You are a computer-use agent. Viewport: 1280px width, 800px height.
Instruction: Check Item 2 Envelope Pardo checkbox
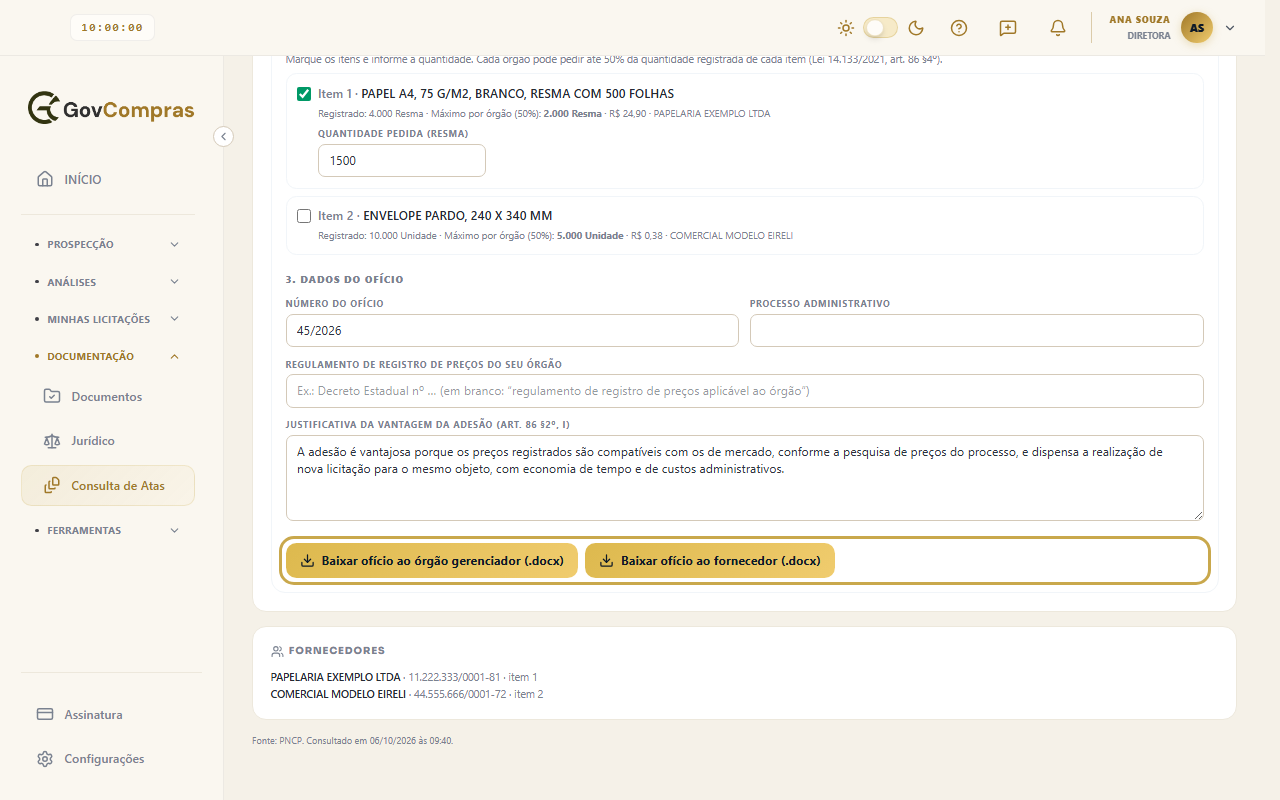click(304, 215)
